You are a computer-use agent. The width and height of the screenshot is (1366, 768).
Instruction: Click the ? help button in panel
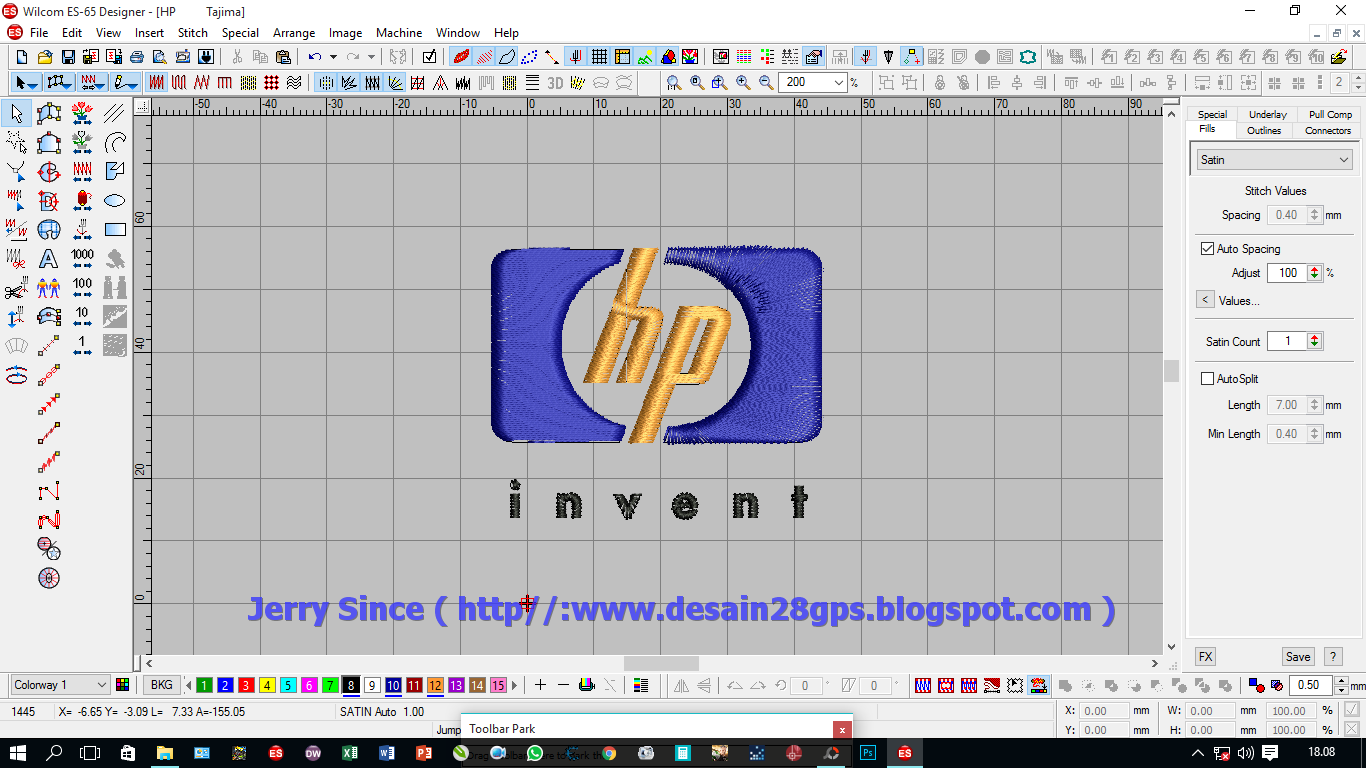point(1333,657)
